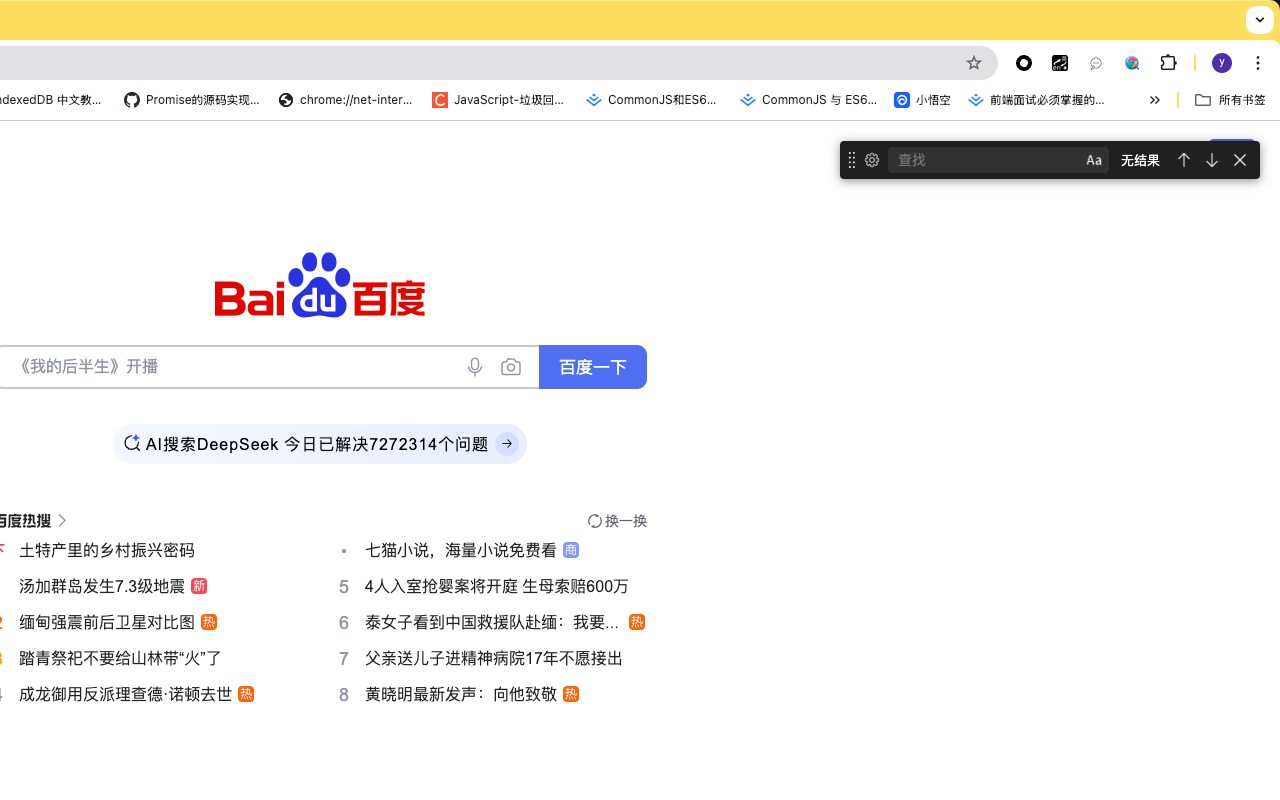Open 缅甸强震前后卫星对比图
The width and height of the screenshot is (1280, 800).
tap(107, 622)
